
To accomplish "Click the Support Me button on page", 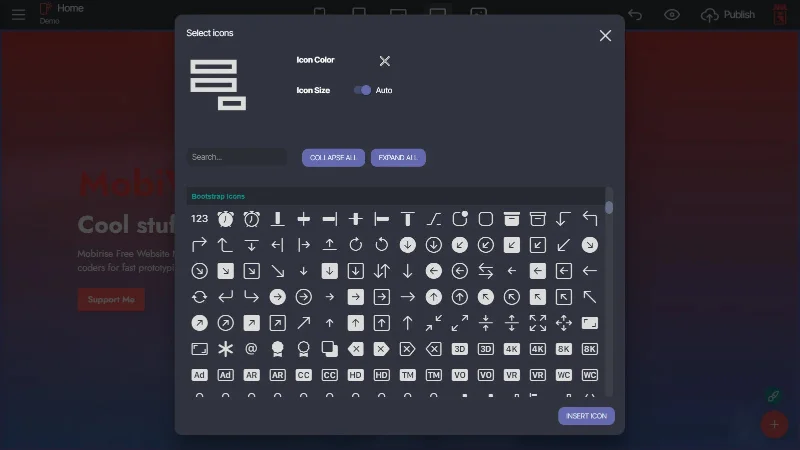I will (x=111, y=299).
